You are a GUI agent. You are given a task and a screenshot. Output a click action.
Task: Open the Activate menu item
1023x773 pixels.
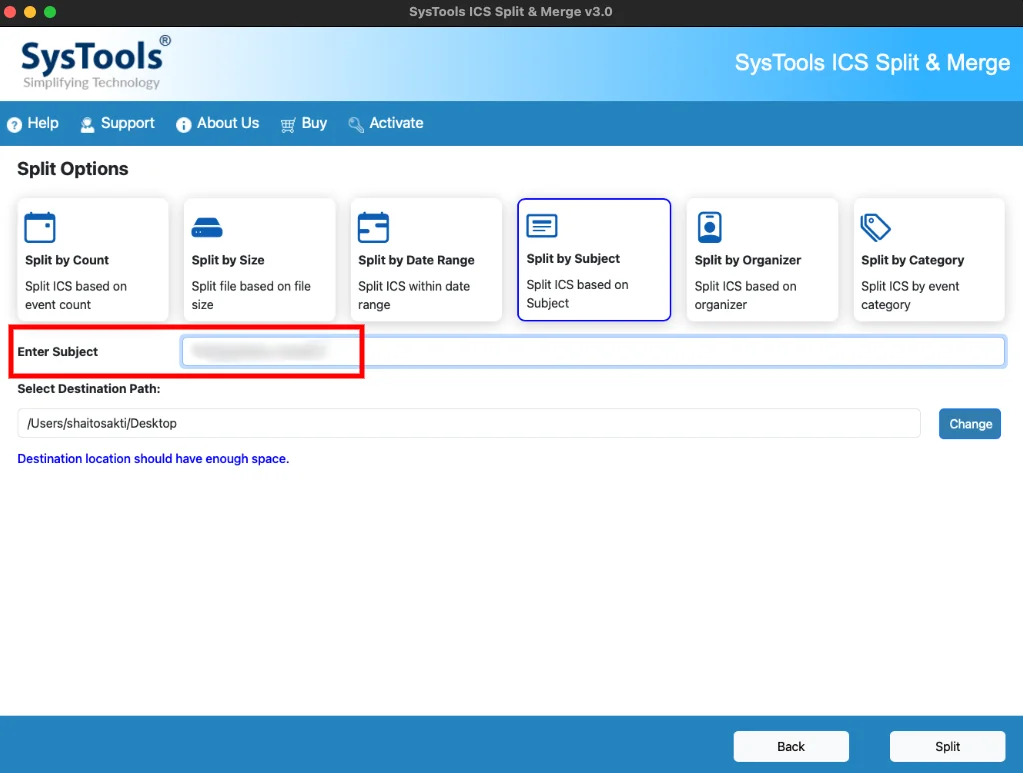pos(386,123)
